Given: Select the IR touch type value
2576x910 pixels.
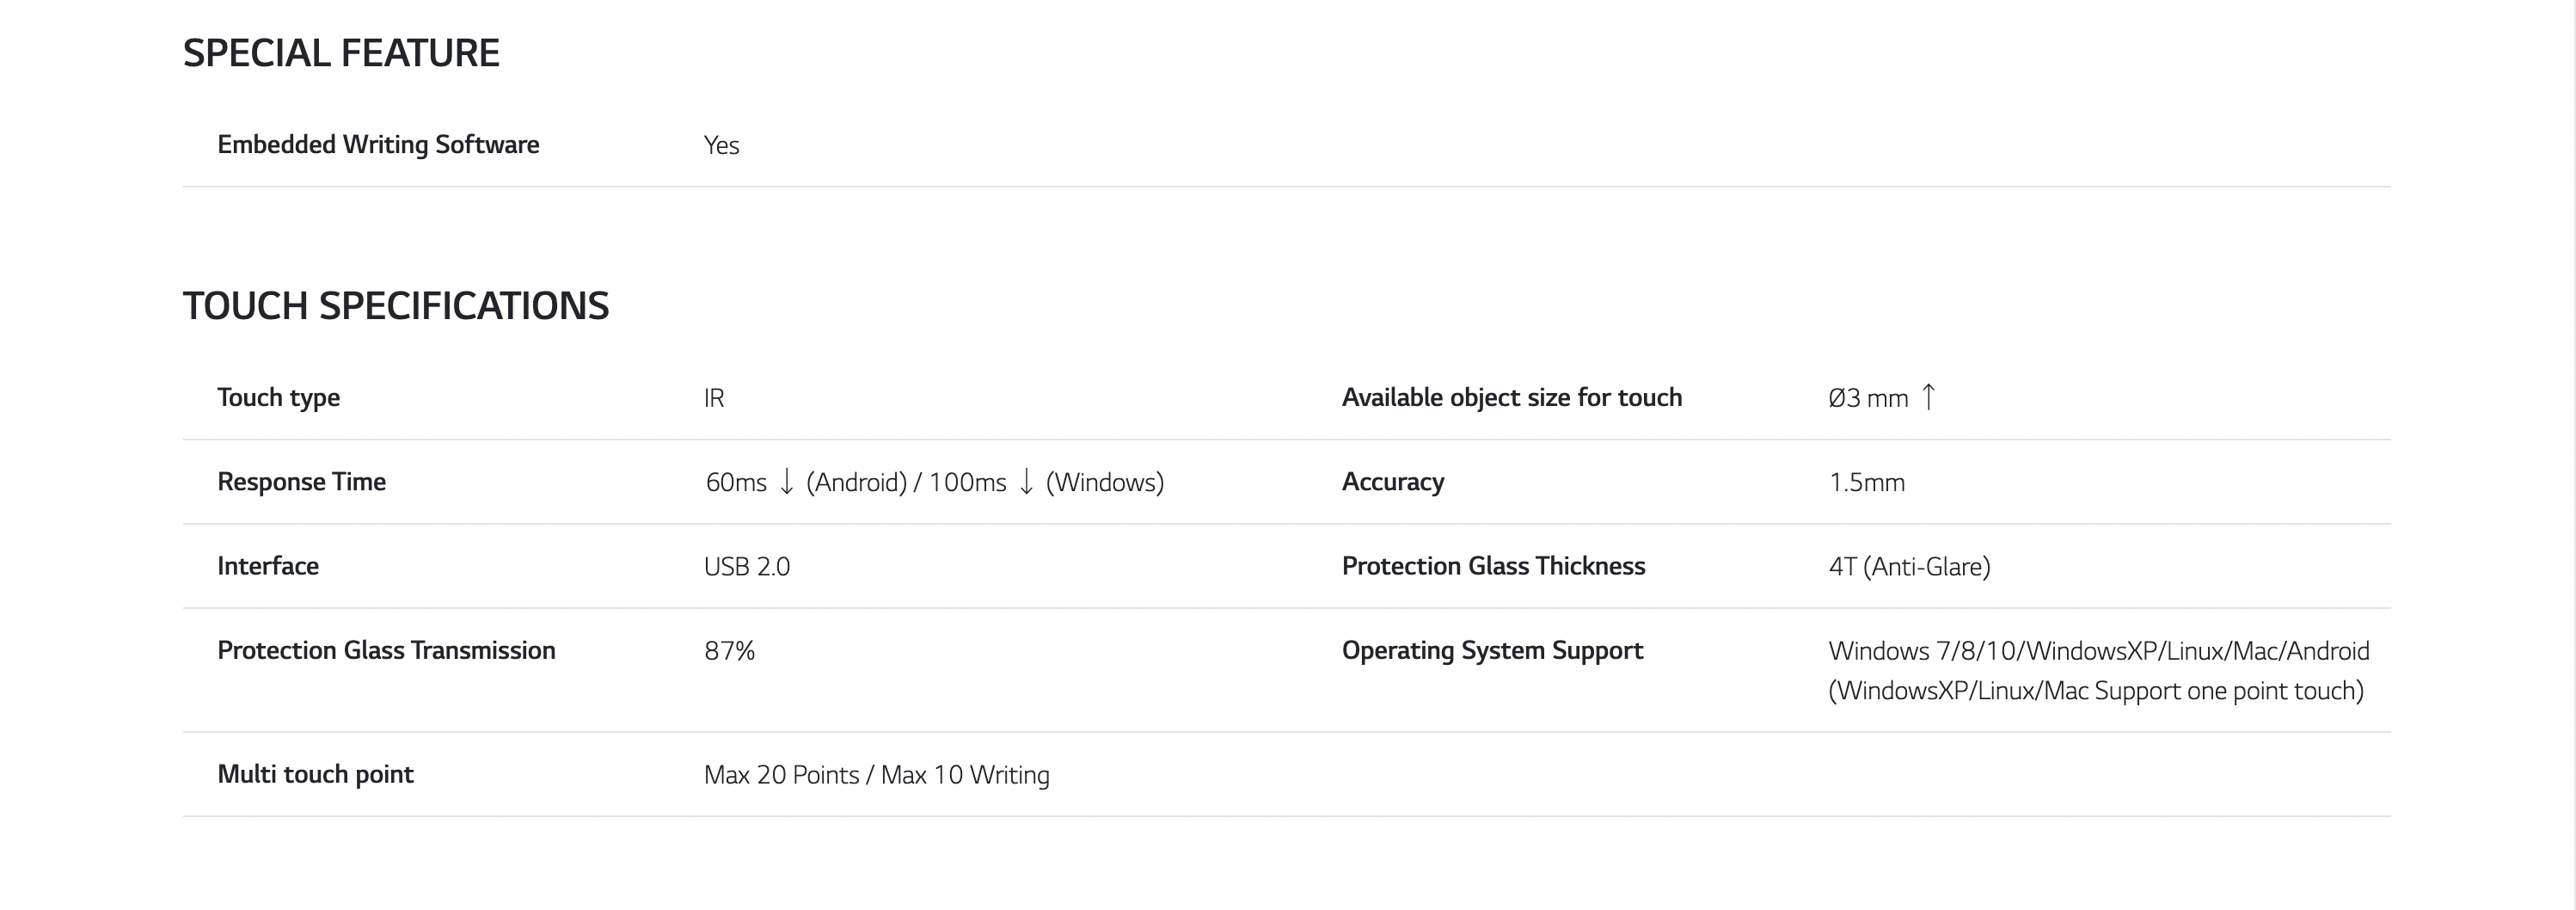Looking at the screenshot, I should click(x=714, y=399).
